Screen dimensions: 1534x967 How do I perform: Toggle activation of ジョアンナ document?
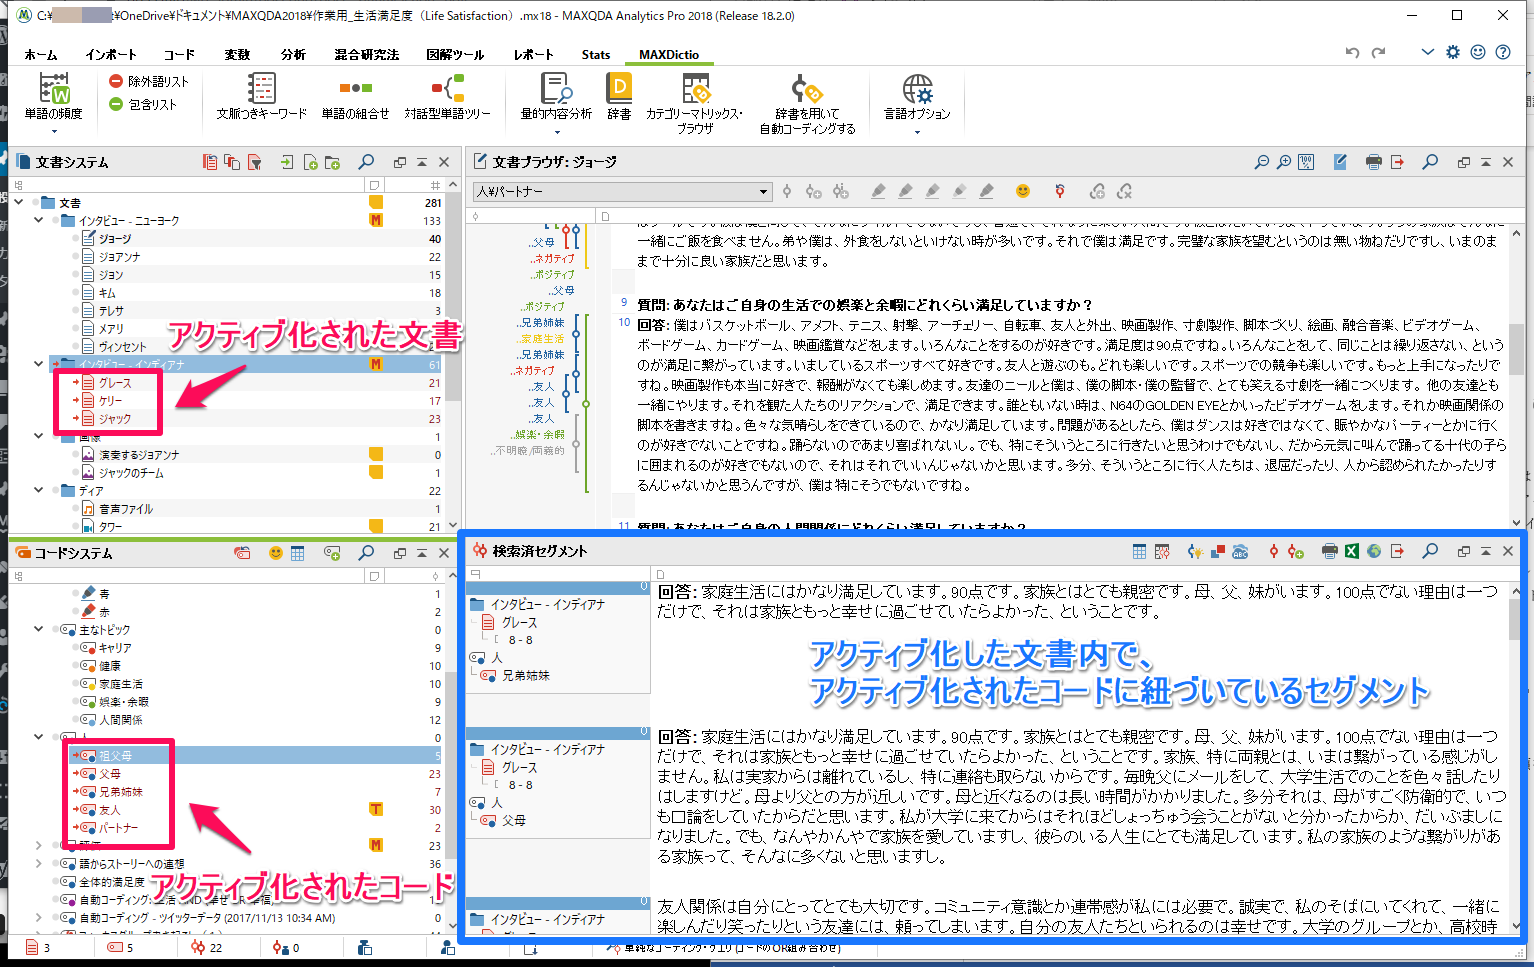tap(75, 256)
